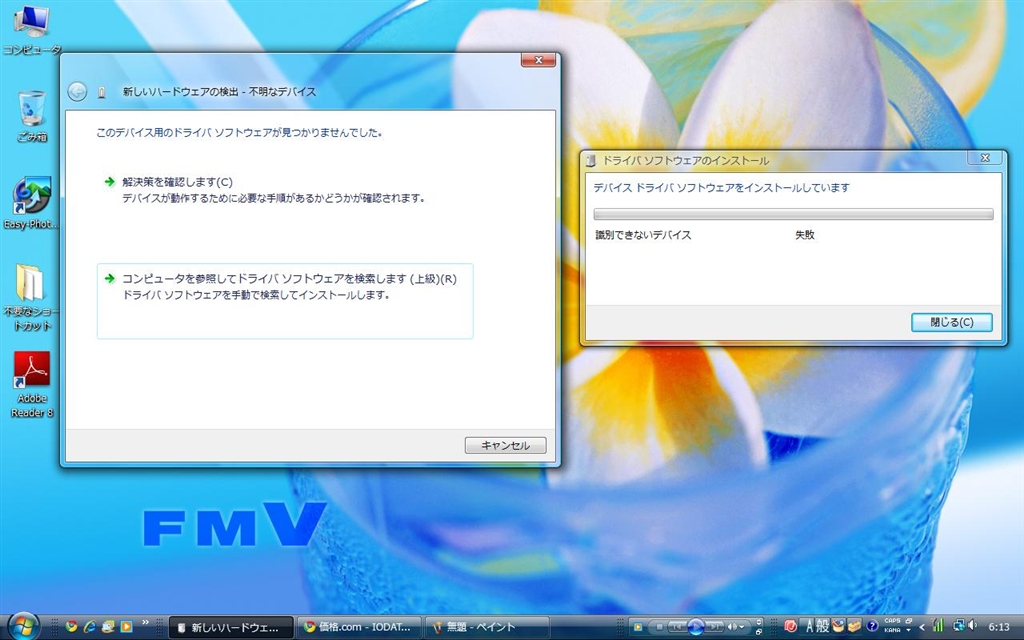The width and height of the screenshot is (1024, 640).
Task: Close the driver software installation dialog
Action: coord(985,157)
